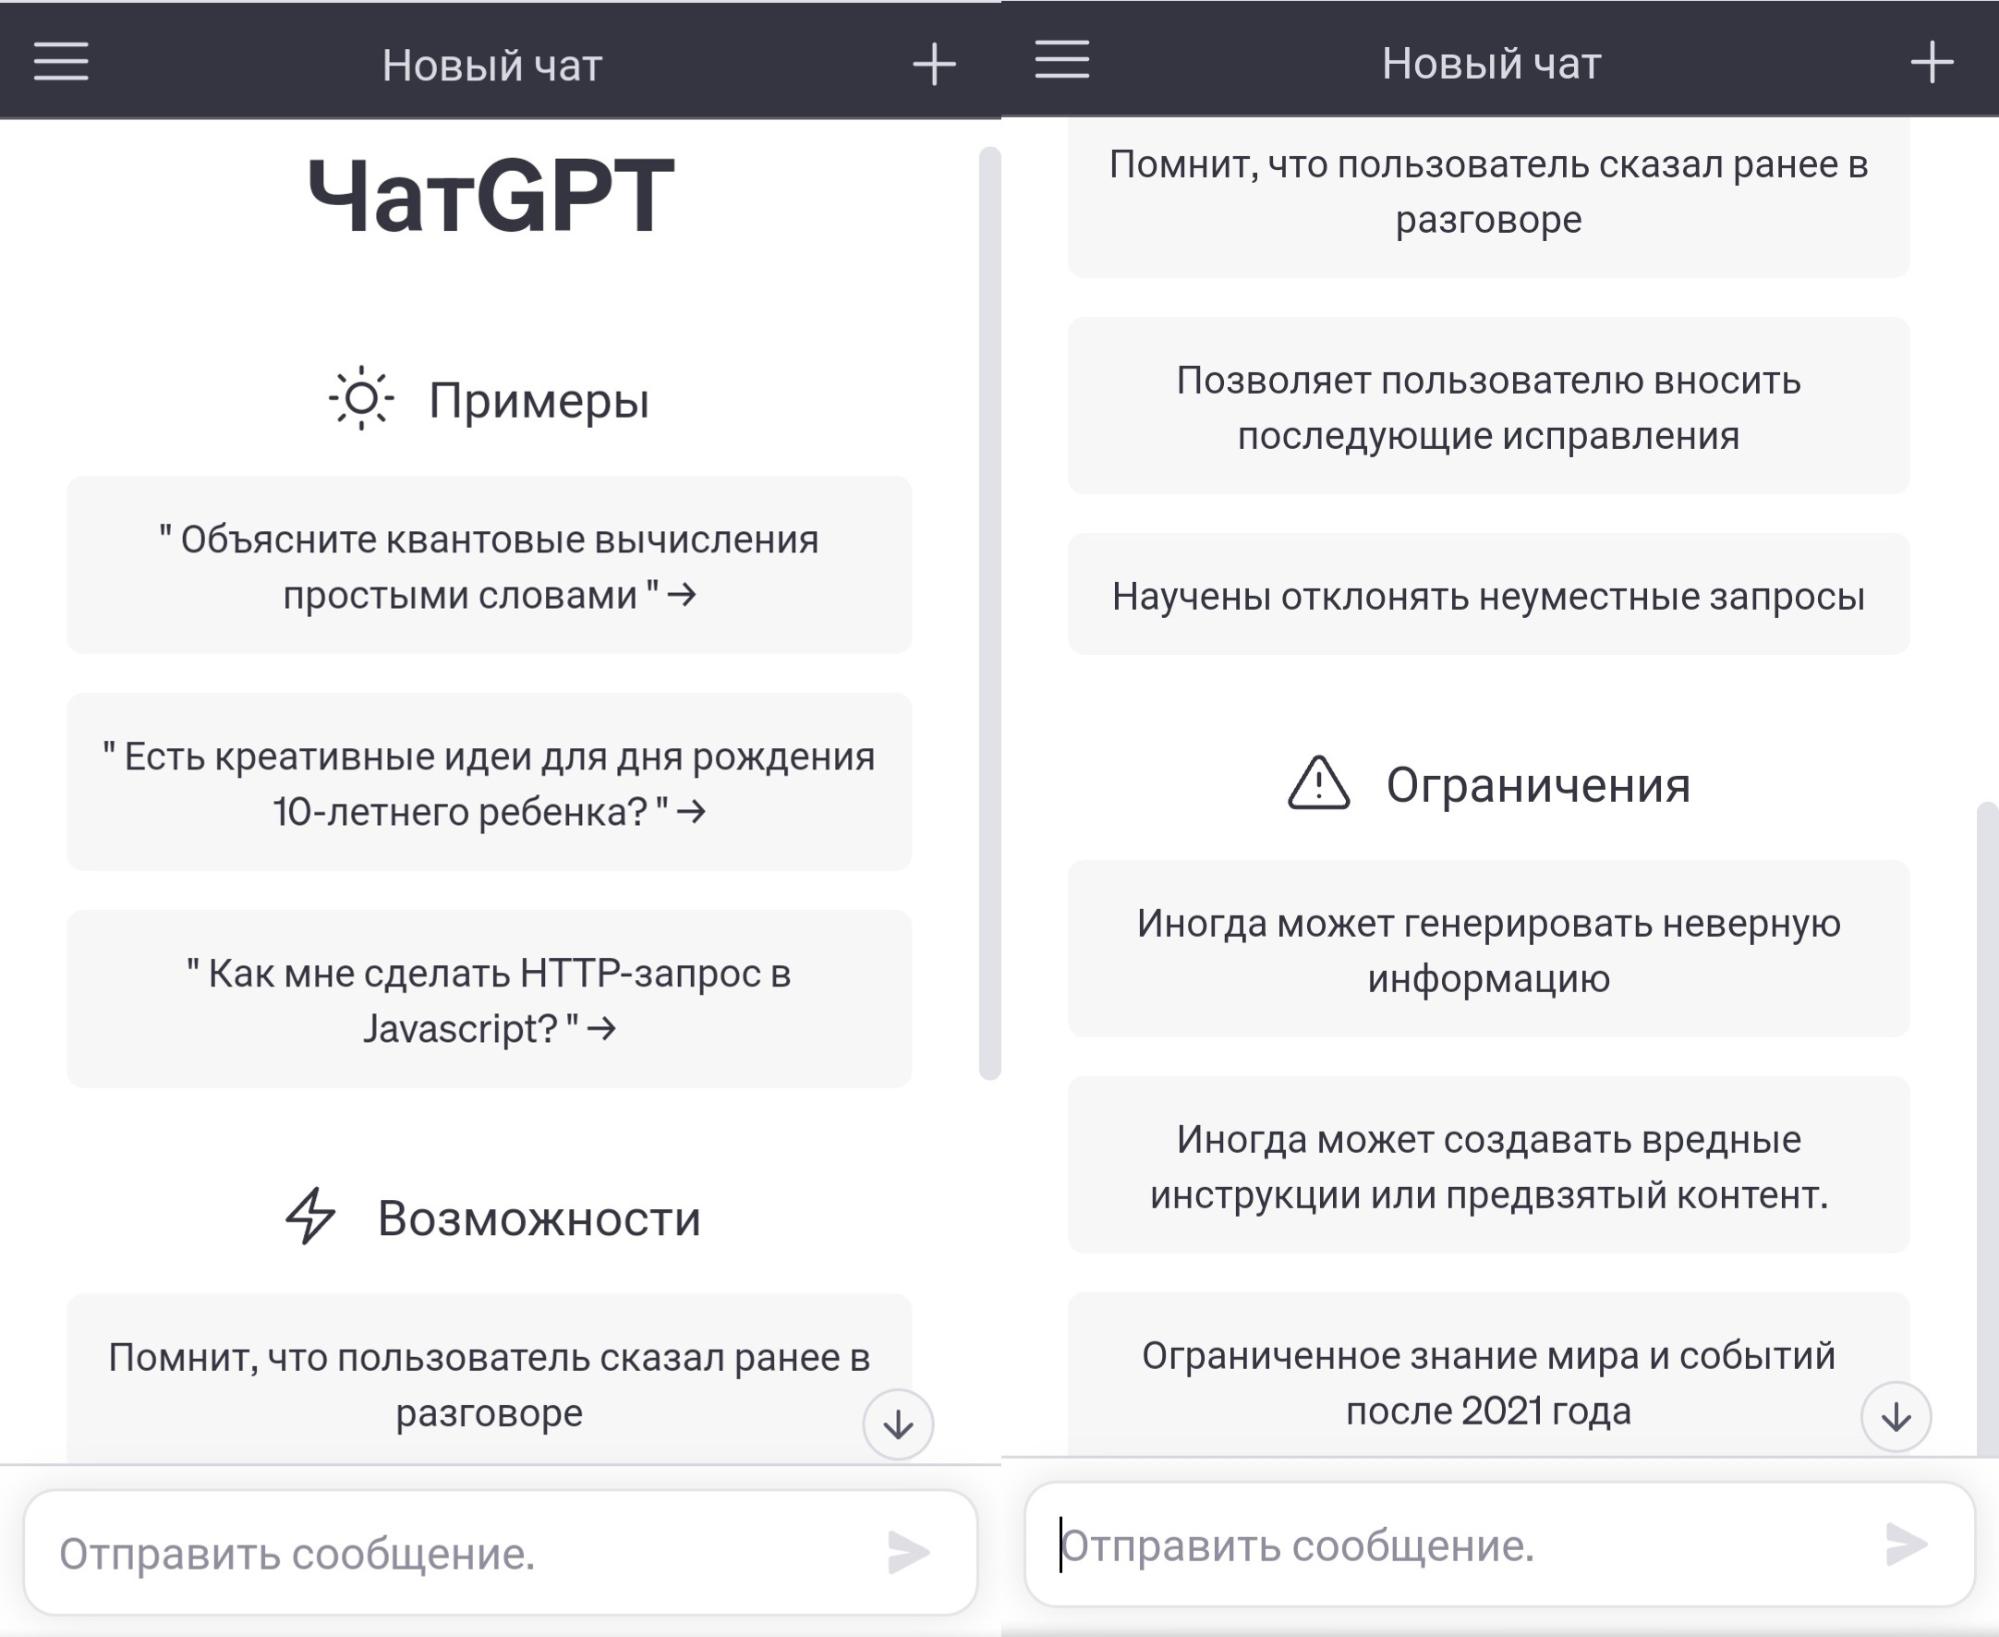Click 'Ограничения' section heading
Screen dimensions: 1999x1637
(x=1538, y=784)
